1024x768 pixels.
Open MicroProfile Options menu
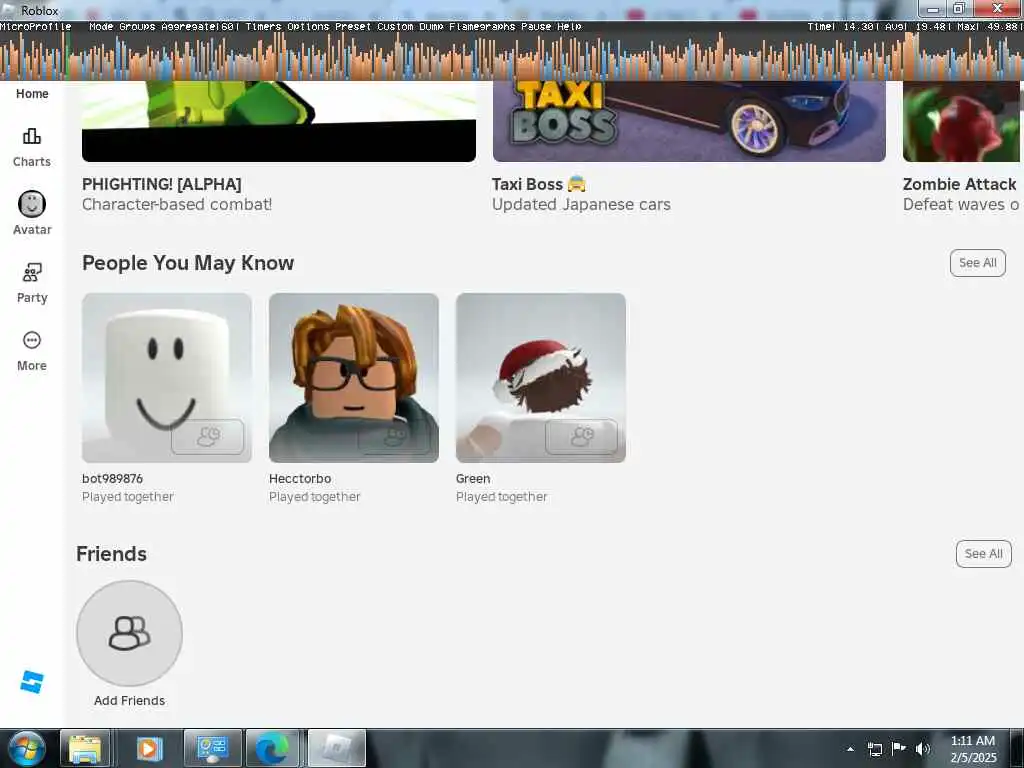[309, 27]
